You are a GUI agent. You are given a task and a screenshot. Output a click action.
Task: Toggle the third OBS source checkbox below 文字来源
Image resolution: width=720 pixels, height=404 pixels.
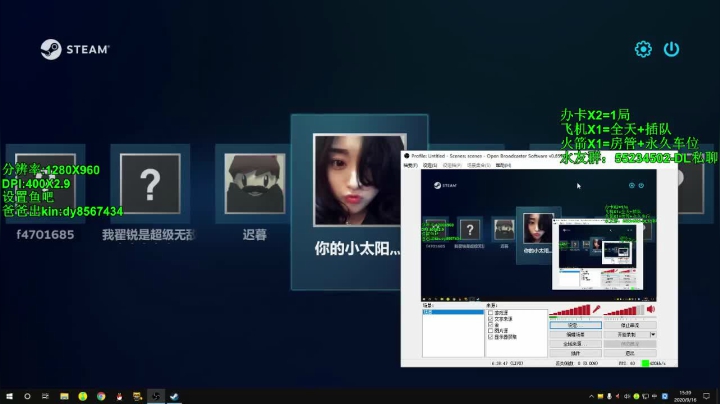click(x=490, y=325)
